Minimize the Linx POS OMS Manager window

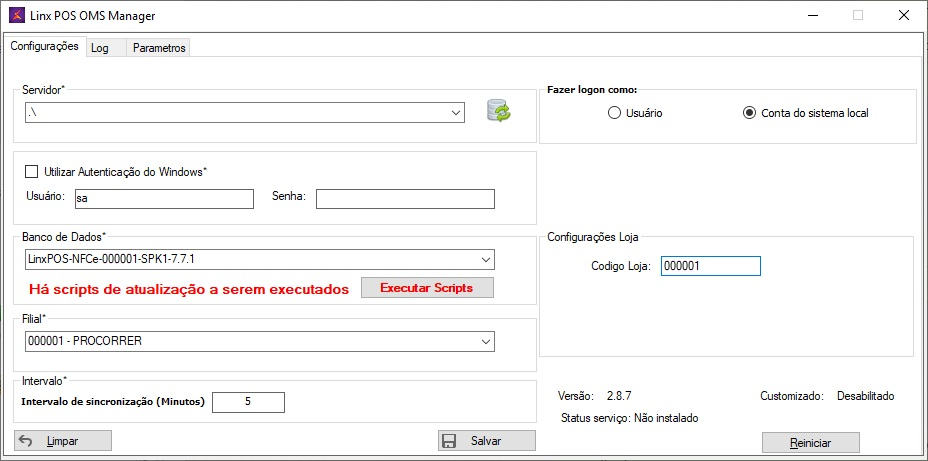(811, 15)
